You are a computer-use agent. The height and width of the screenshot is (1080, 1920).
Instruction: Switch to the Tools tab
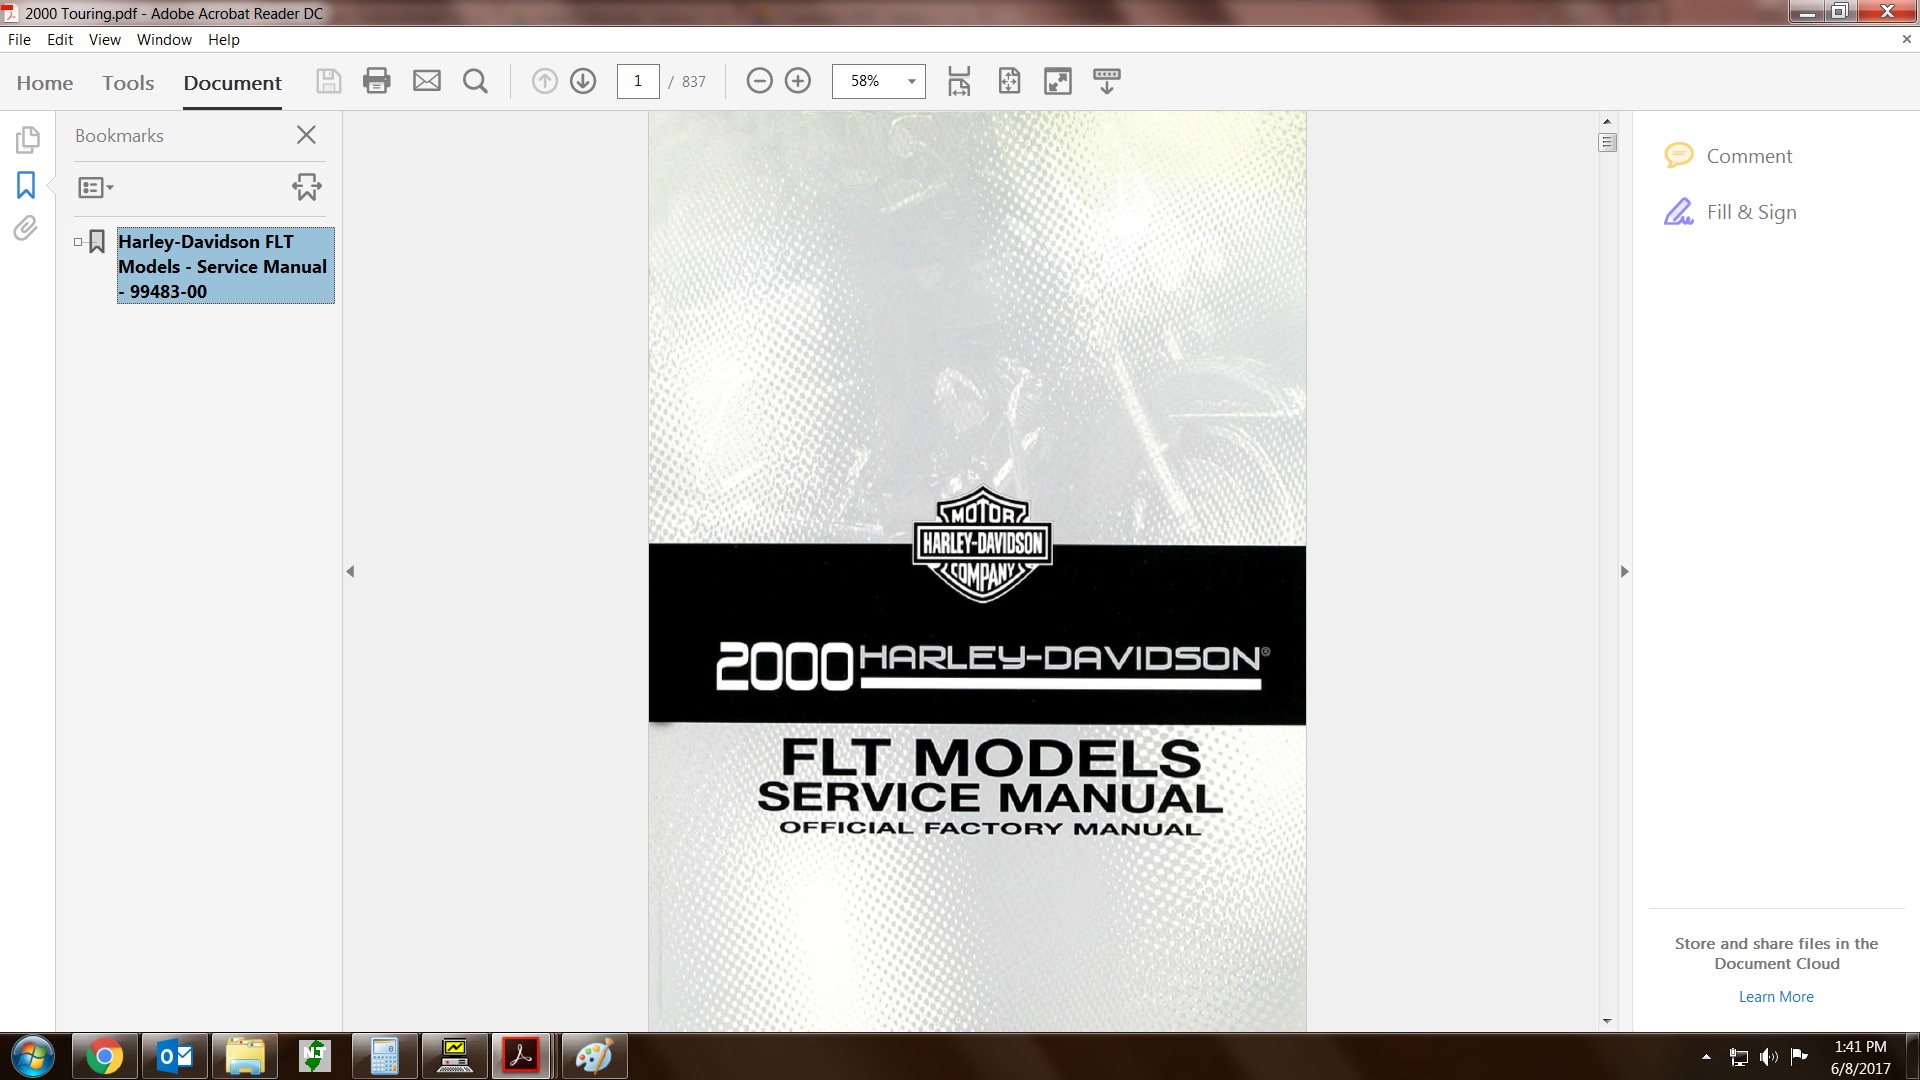128,83
